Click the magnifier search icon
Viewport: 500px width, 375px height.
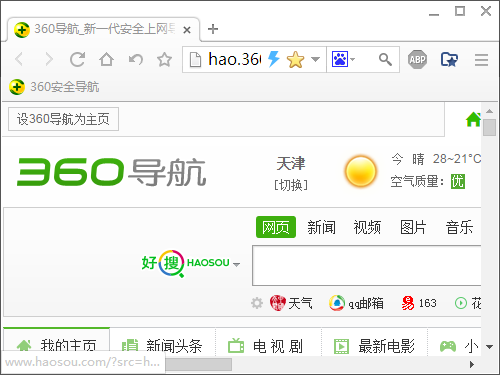click(385, 60)
